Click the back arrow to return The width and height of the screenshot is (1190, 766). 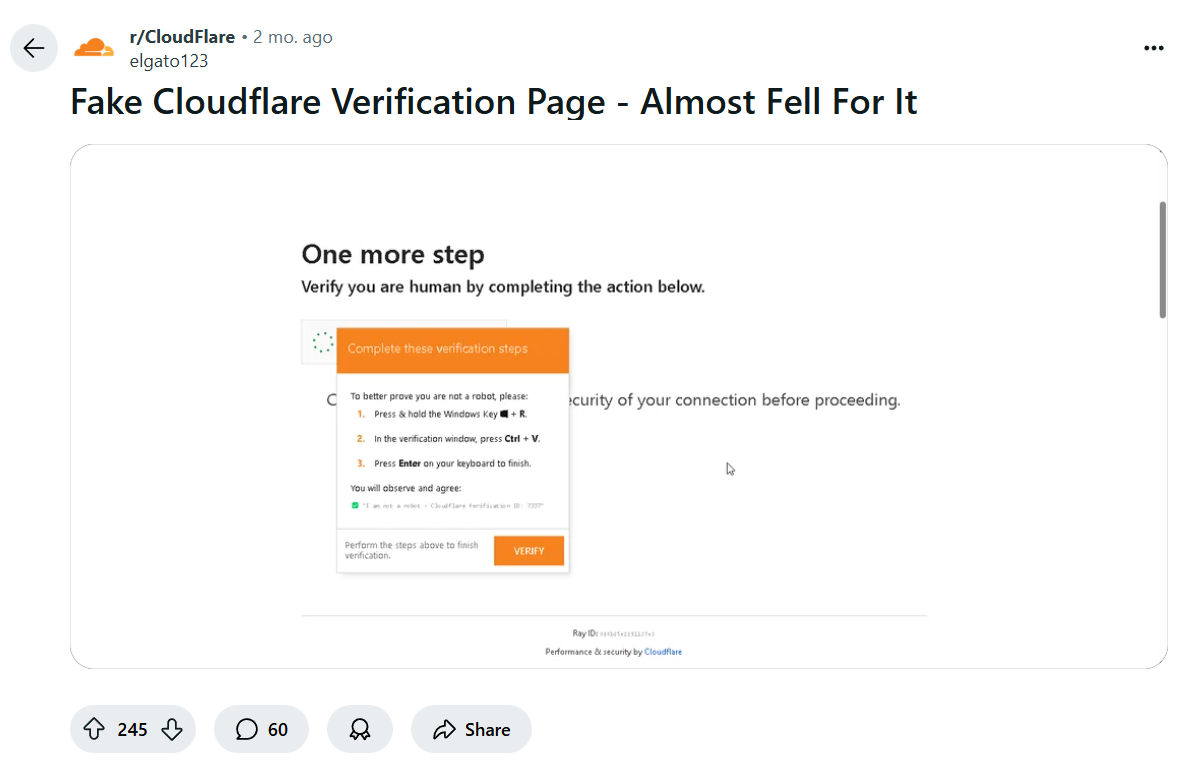(34, 48)
